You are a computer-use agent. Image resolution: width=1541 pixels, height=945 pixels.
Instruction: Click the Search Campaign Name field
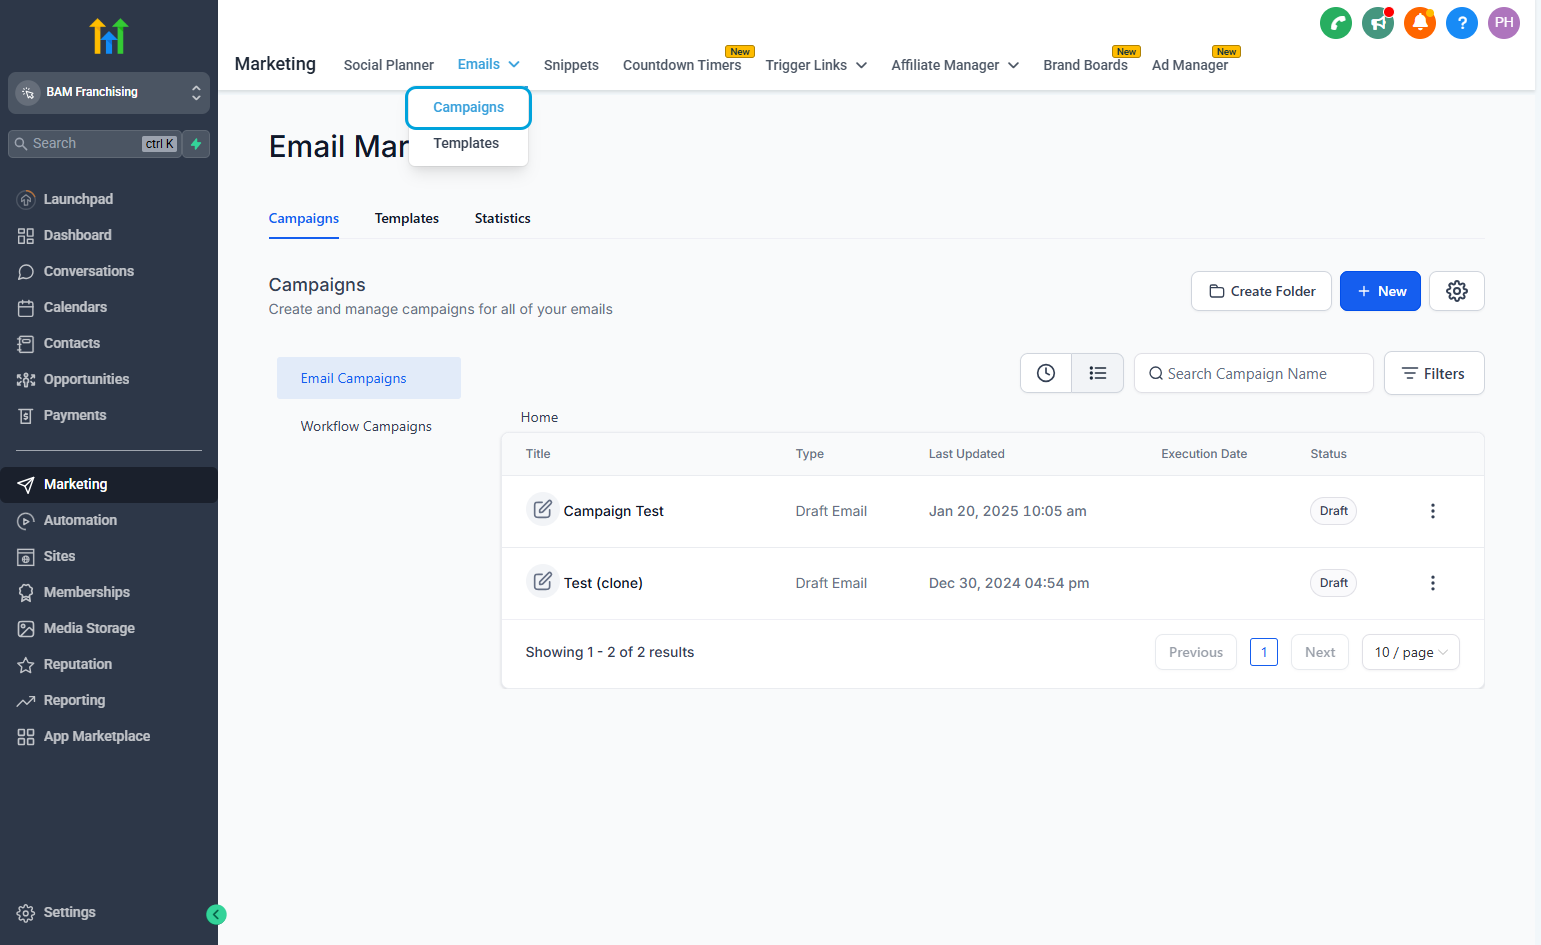[x=1254, y=373]
